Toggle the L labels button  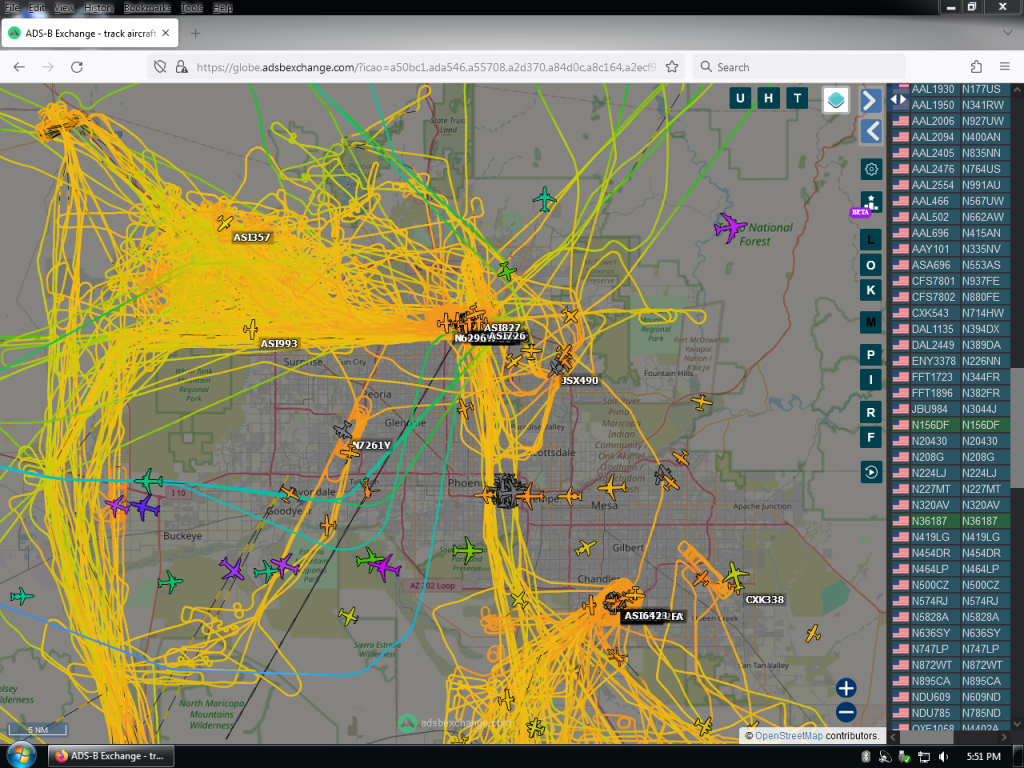pos(871,240)
